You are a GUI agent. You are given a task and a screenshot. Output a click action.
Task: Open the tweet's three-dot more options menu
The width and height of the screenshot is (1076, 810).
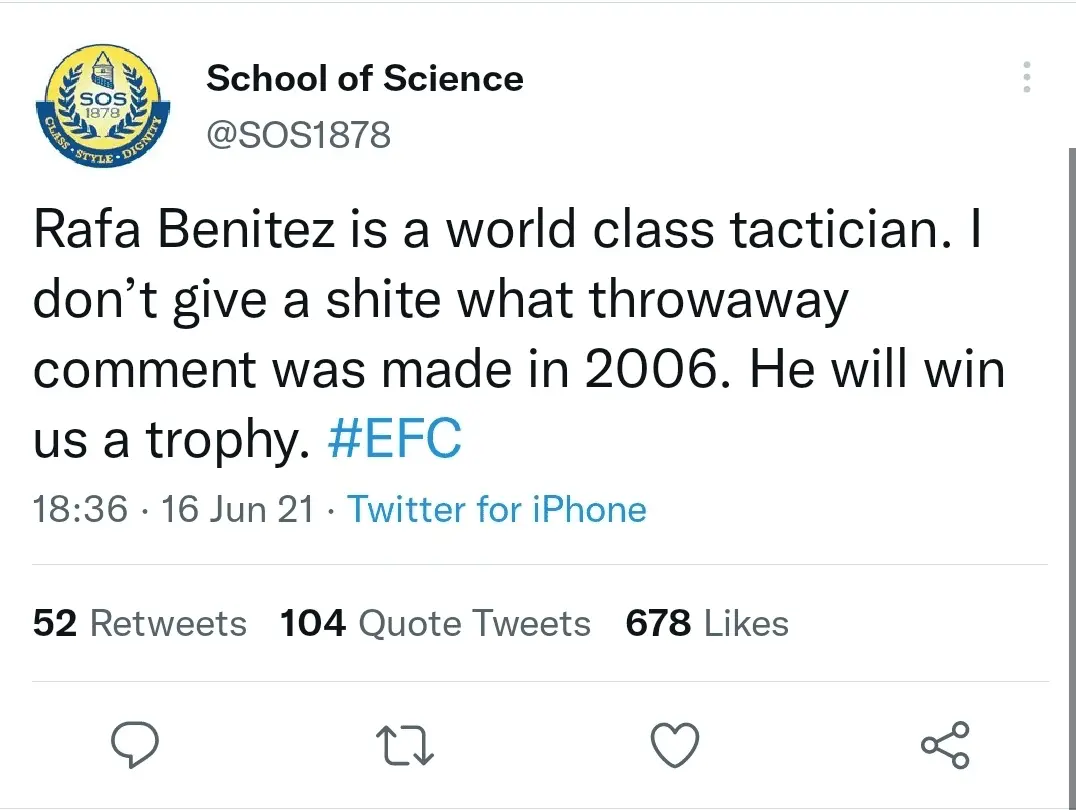click(x=1025, y=78)
